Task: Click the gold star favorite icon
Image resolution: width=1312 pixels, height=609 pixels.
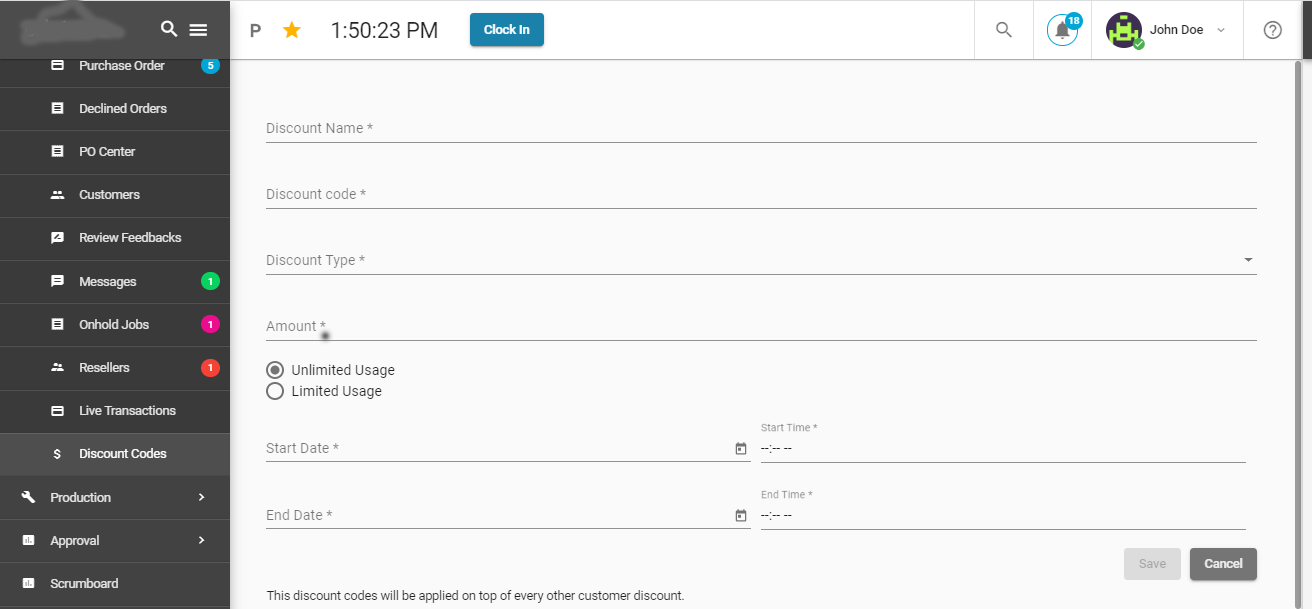Action: click(x=292, y=30)
